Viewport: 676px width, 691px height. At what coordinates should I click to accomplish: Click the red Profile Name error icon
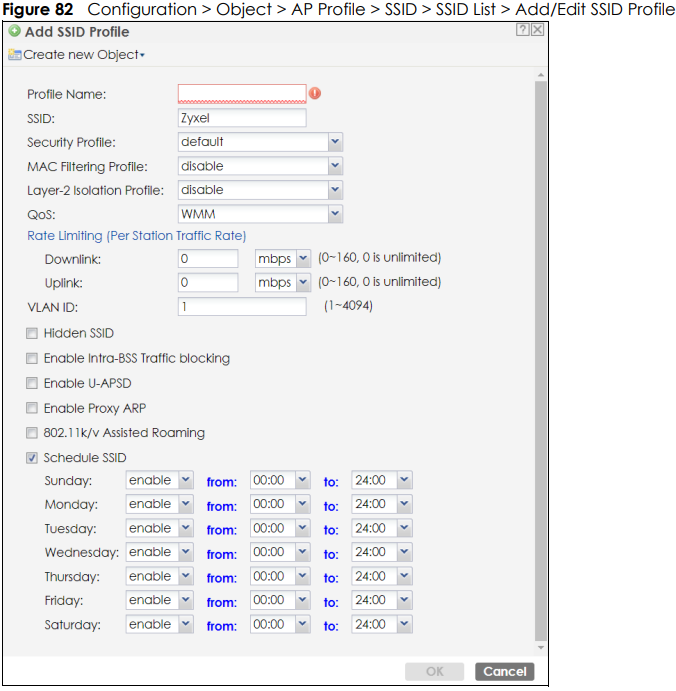[315, 93]
